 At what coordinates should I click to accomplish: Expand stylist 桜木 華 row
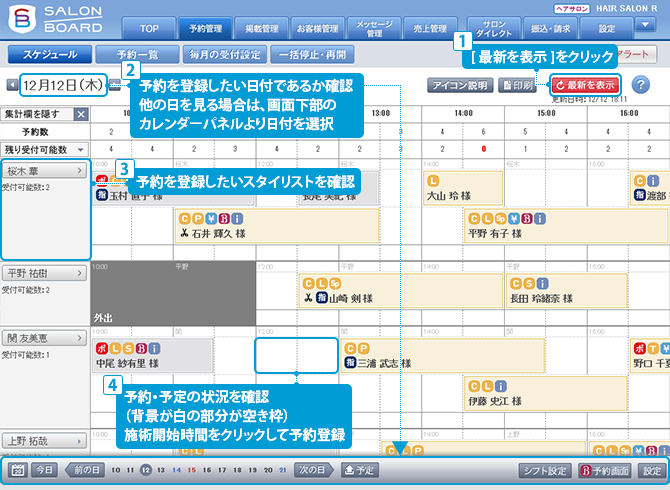click(x=44, y=171)
